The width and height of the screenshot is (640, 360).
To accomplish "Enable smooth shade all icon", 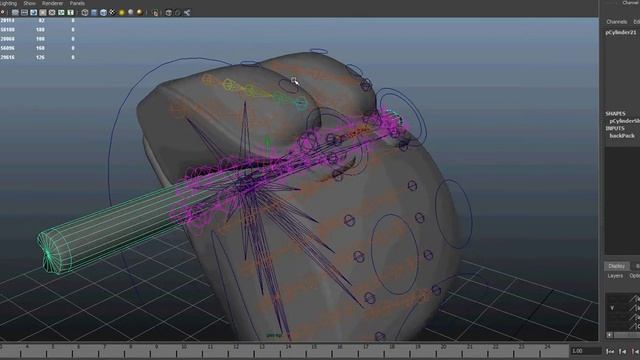I will tap(94, 13).
